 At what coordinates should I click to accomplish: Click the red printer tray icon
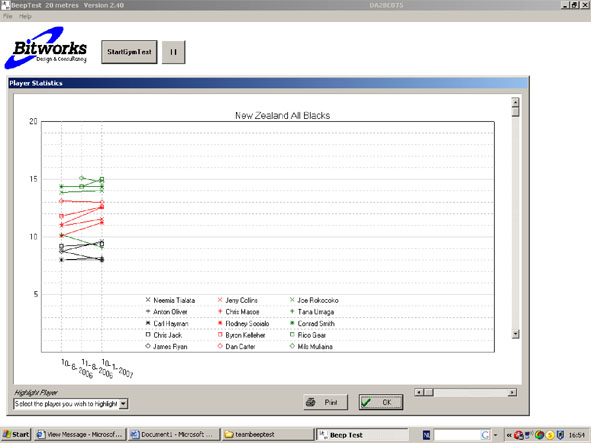pyautogui.click(x=519, y=435)
